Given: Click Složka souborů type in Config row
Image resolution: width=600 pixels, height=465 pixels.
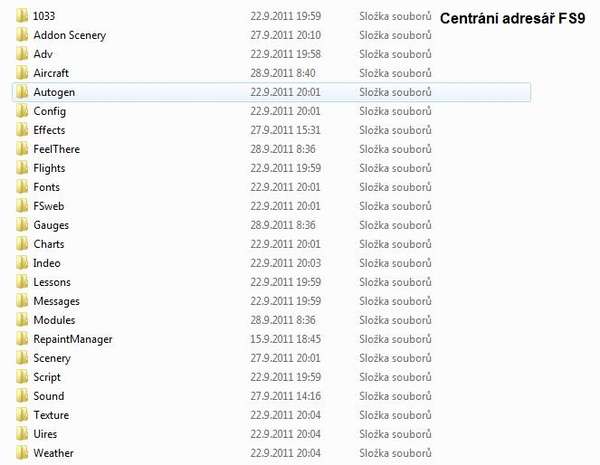Looking at the screenshot, I should point(395,111).
